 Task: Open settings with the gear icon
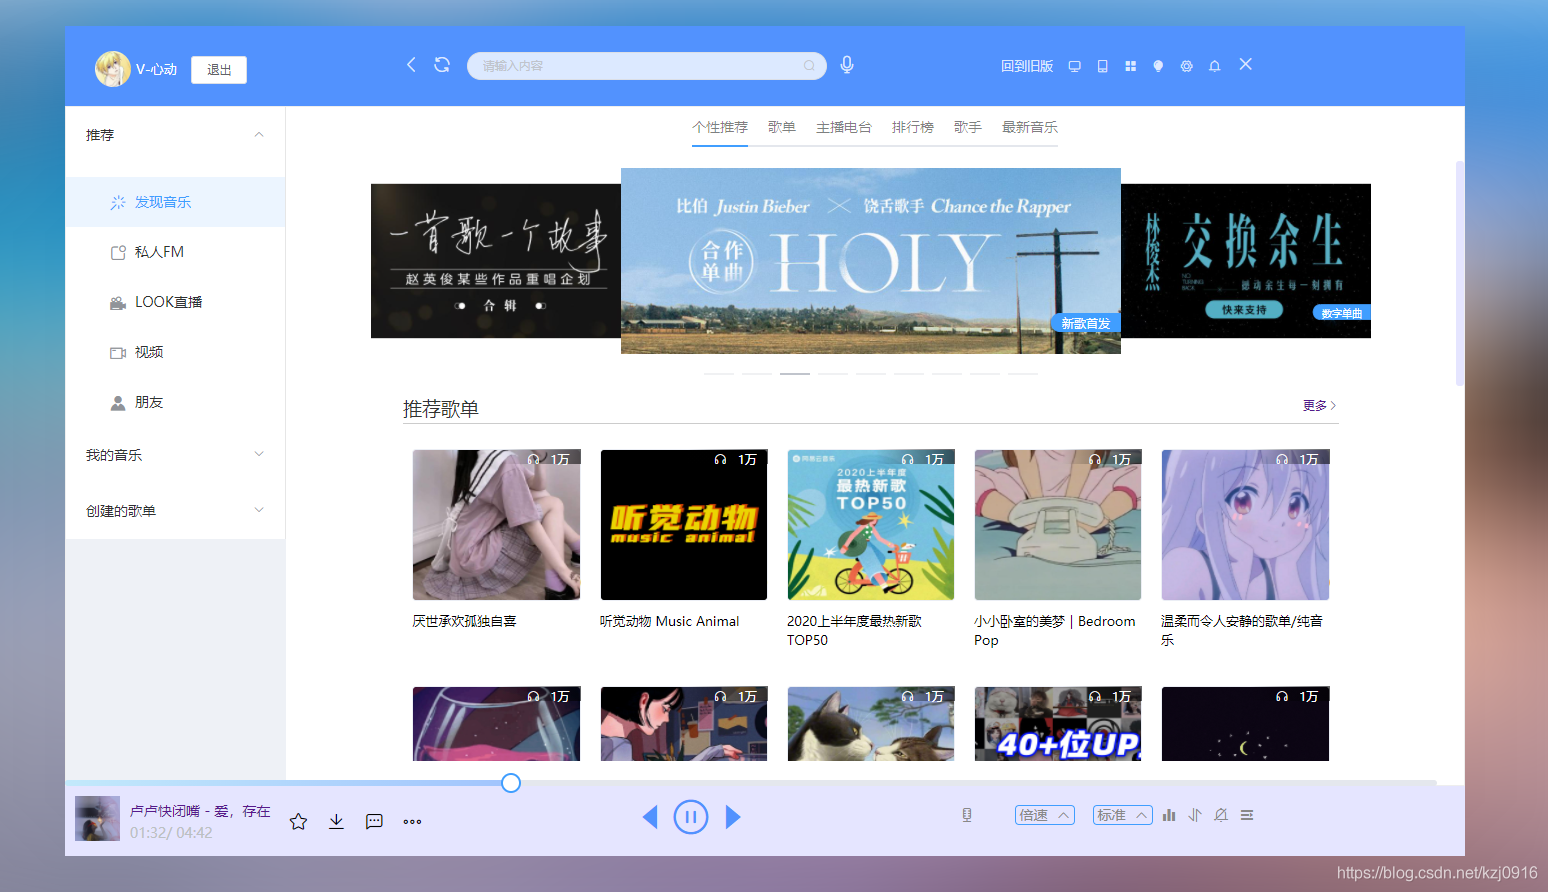click(1186, 66)
